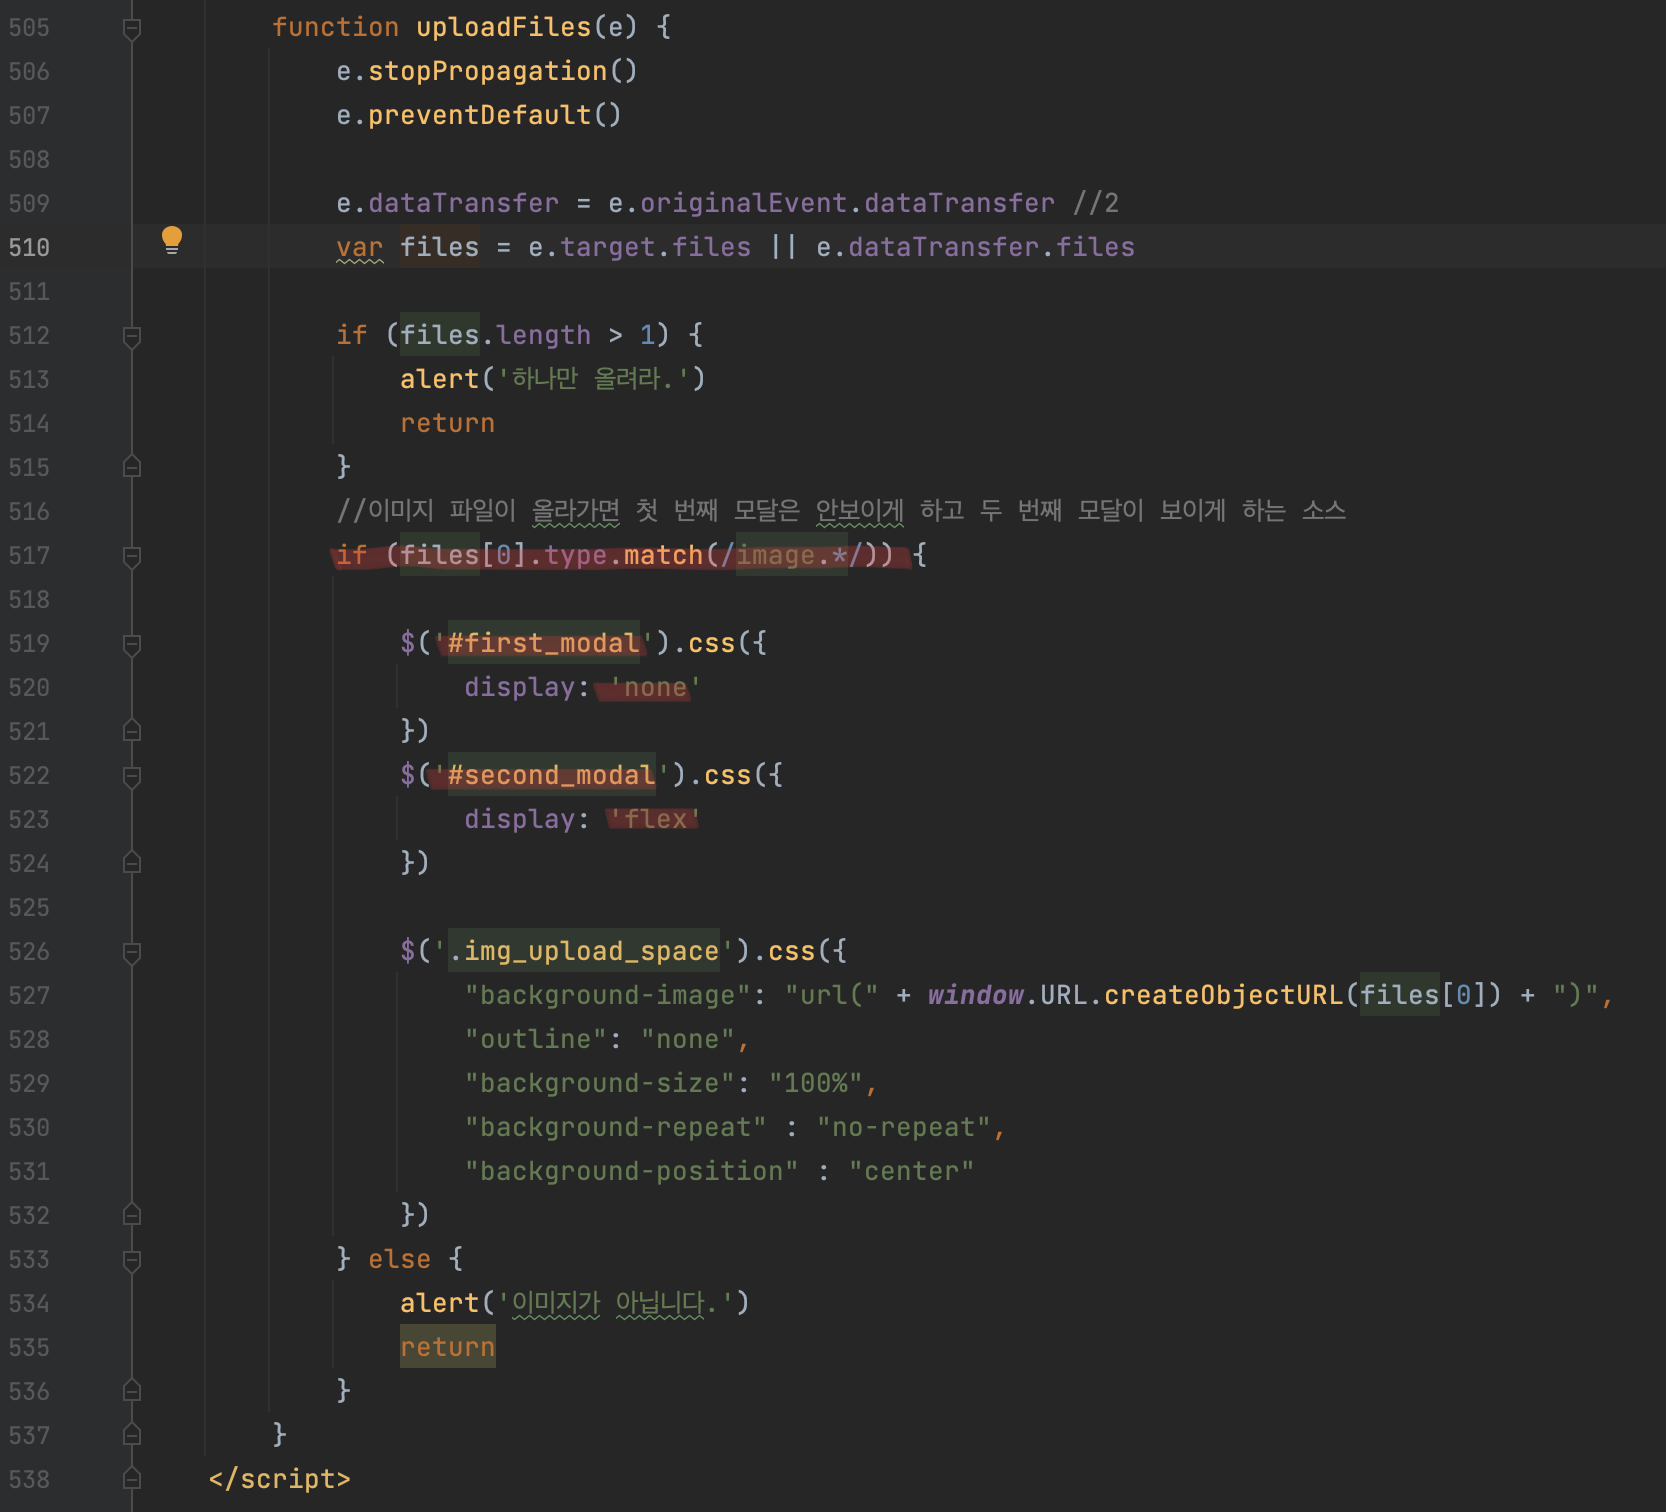The width and height of the screenshot is (1666, 1512).
Task: Click createObjectURL method call
Action: 1224,995
